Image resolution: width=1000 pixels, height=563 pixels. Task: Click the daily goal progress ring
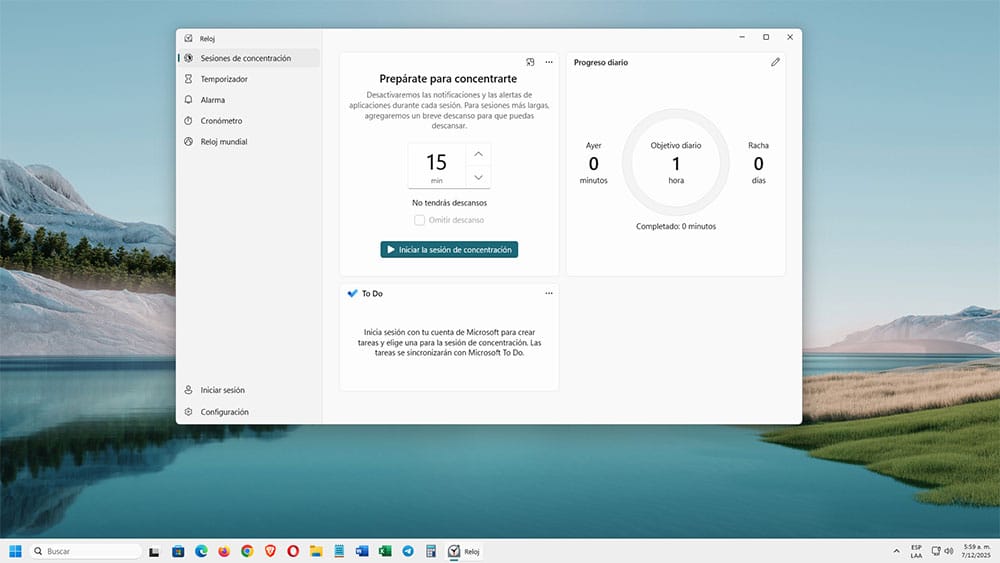pos(675,162)
